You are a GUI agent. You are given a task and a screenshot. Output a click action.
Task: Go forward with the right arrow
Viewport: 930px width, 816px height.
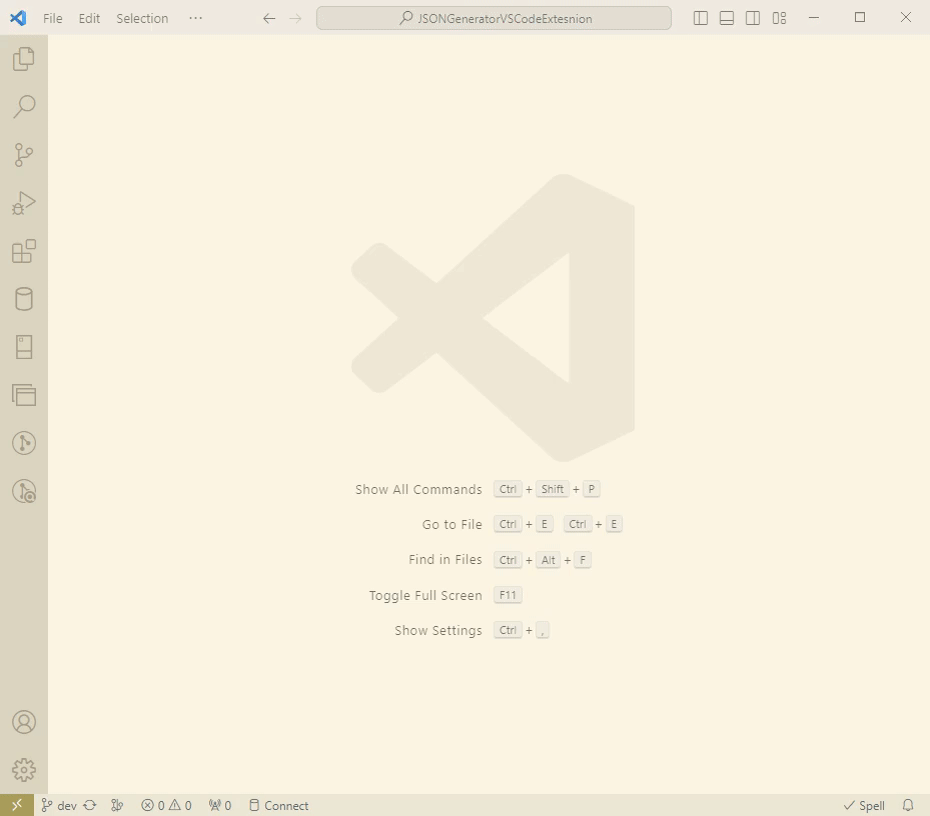pyautogui.click(x=295, y=18)
